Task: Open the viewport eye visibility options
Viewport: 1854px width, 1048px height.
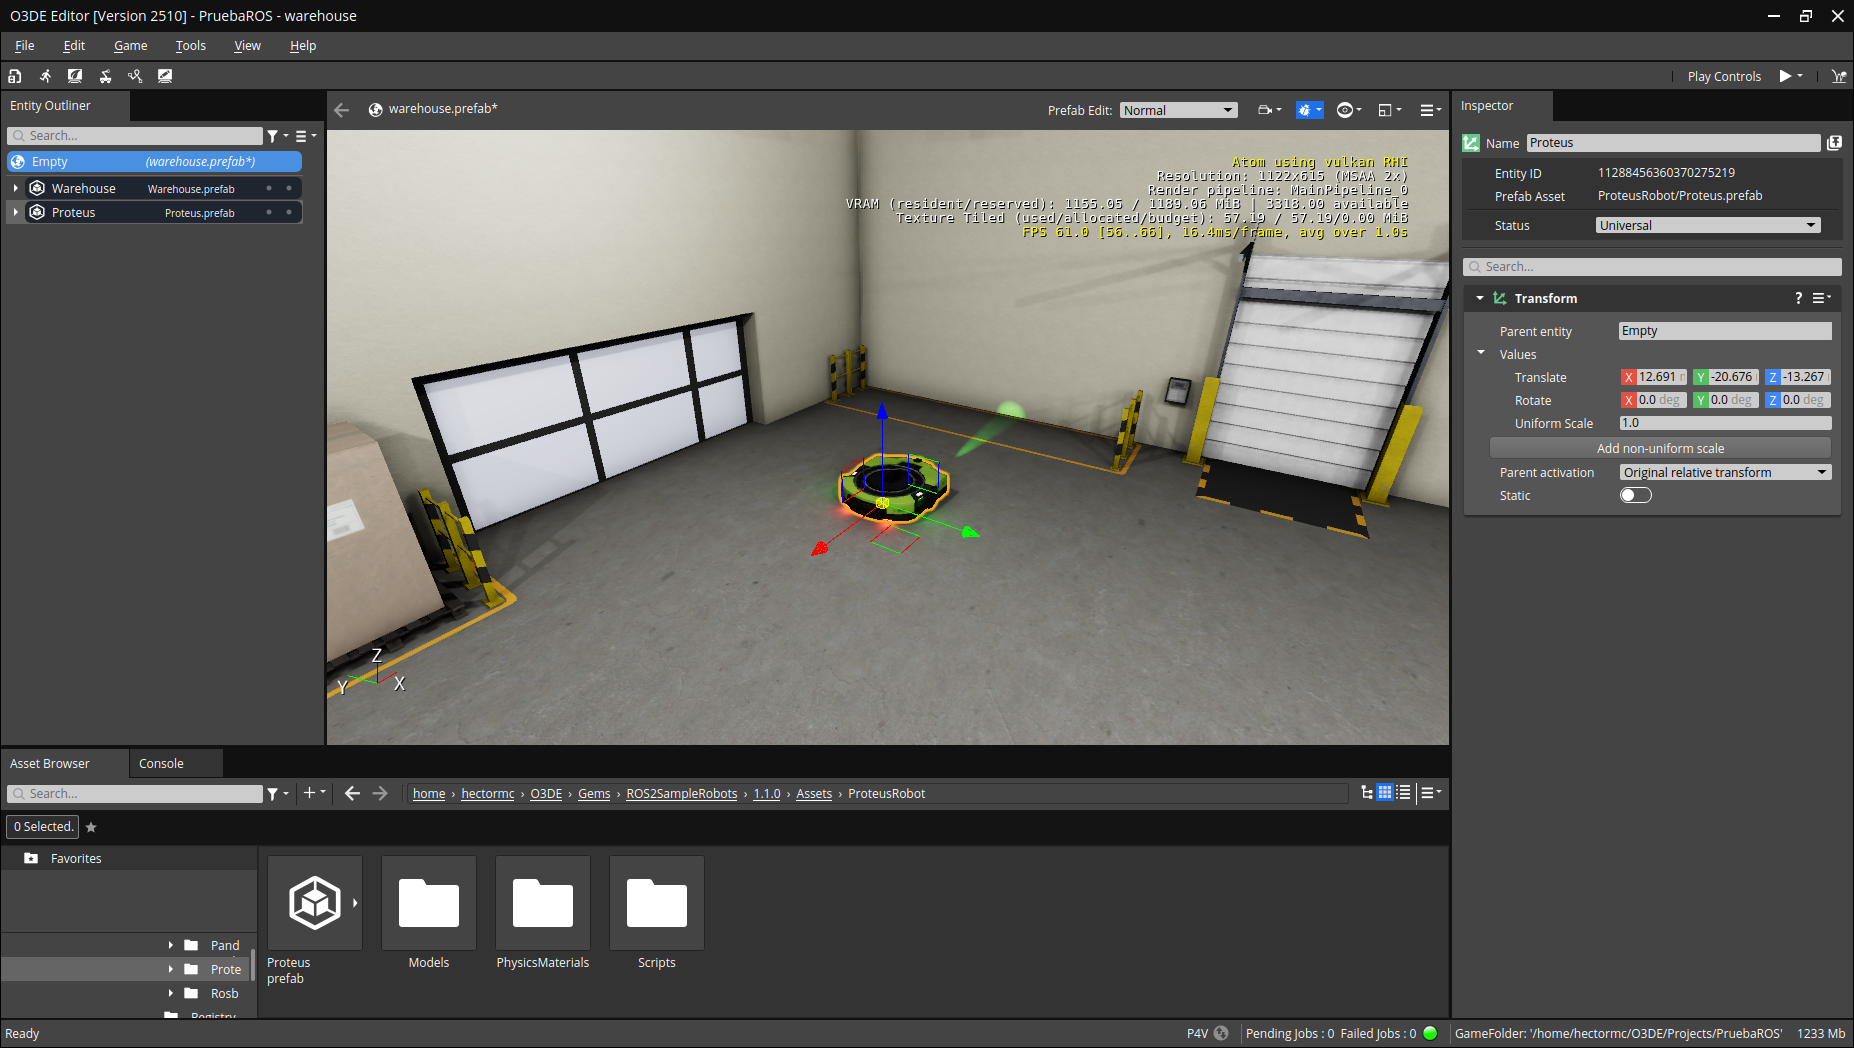Action: pos(1348,110)
